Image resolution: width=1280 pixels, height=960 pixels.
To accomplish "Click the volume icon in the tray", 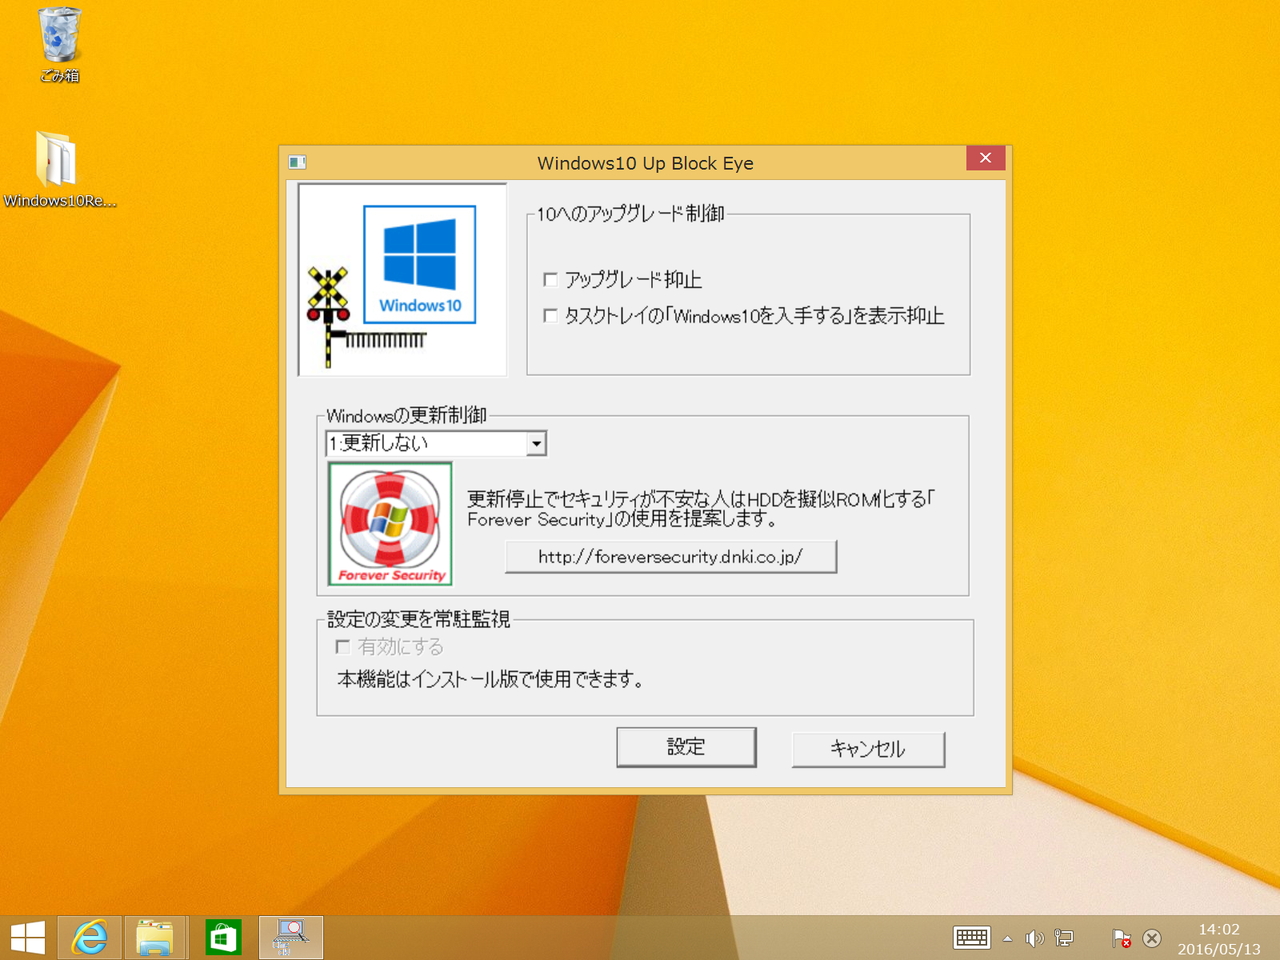I will point(1035,938).
